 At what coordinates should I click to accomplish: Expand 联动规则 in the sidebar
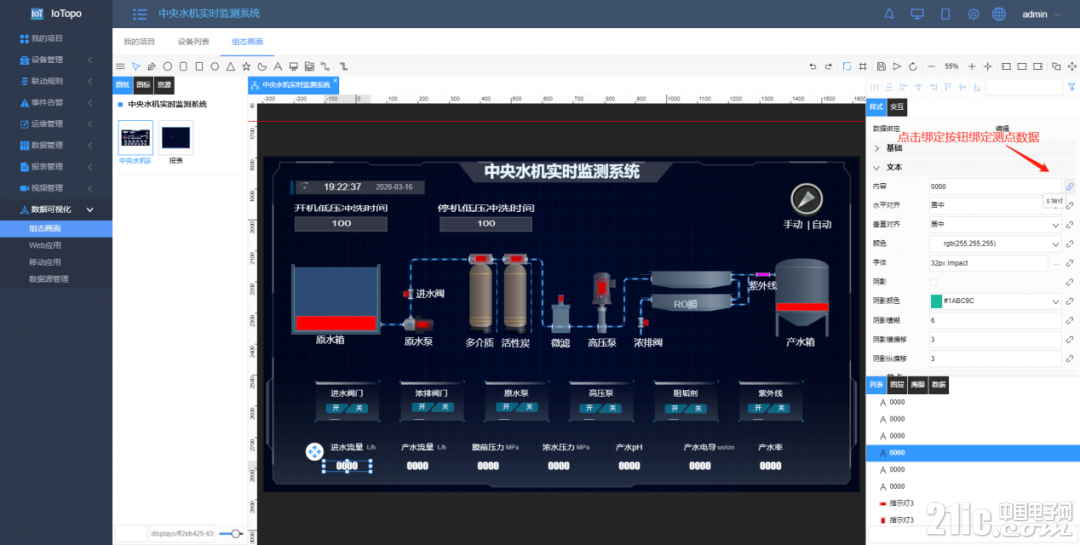pos(56,81)
